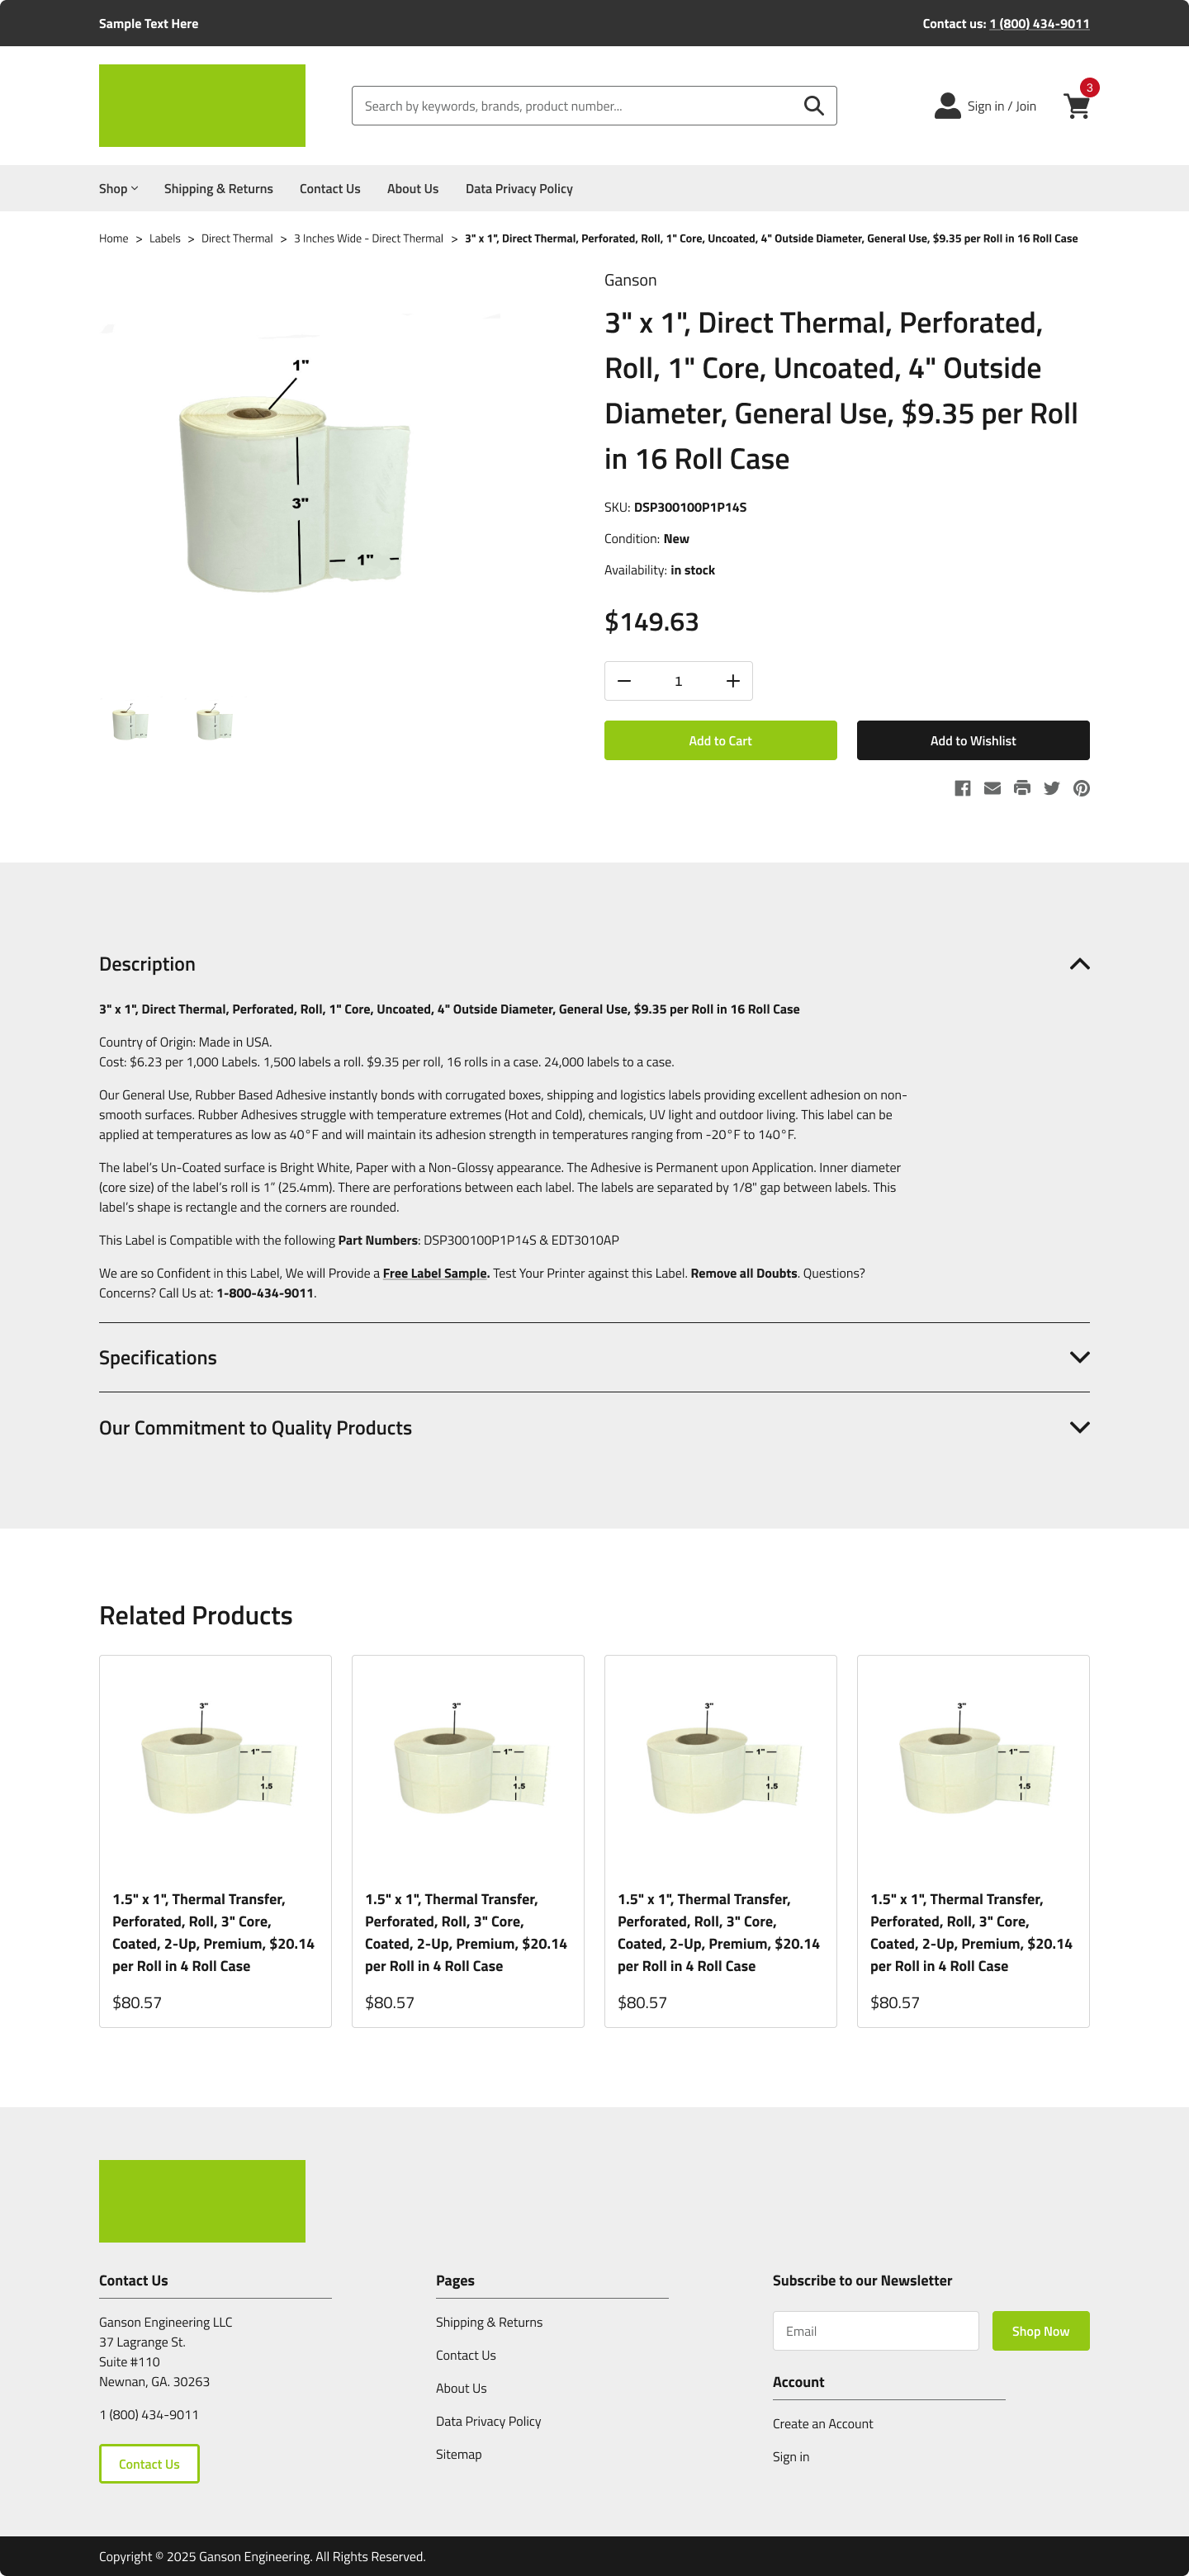Add the product to cart
1189x2576 pixels.
720,741
